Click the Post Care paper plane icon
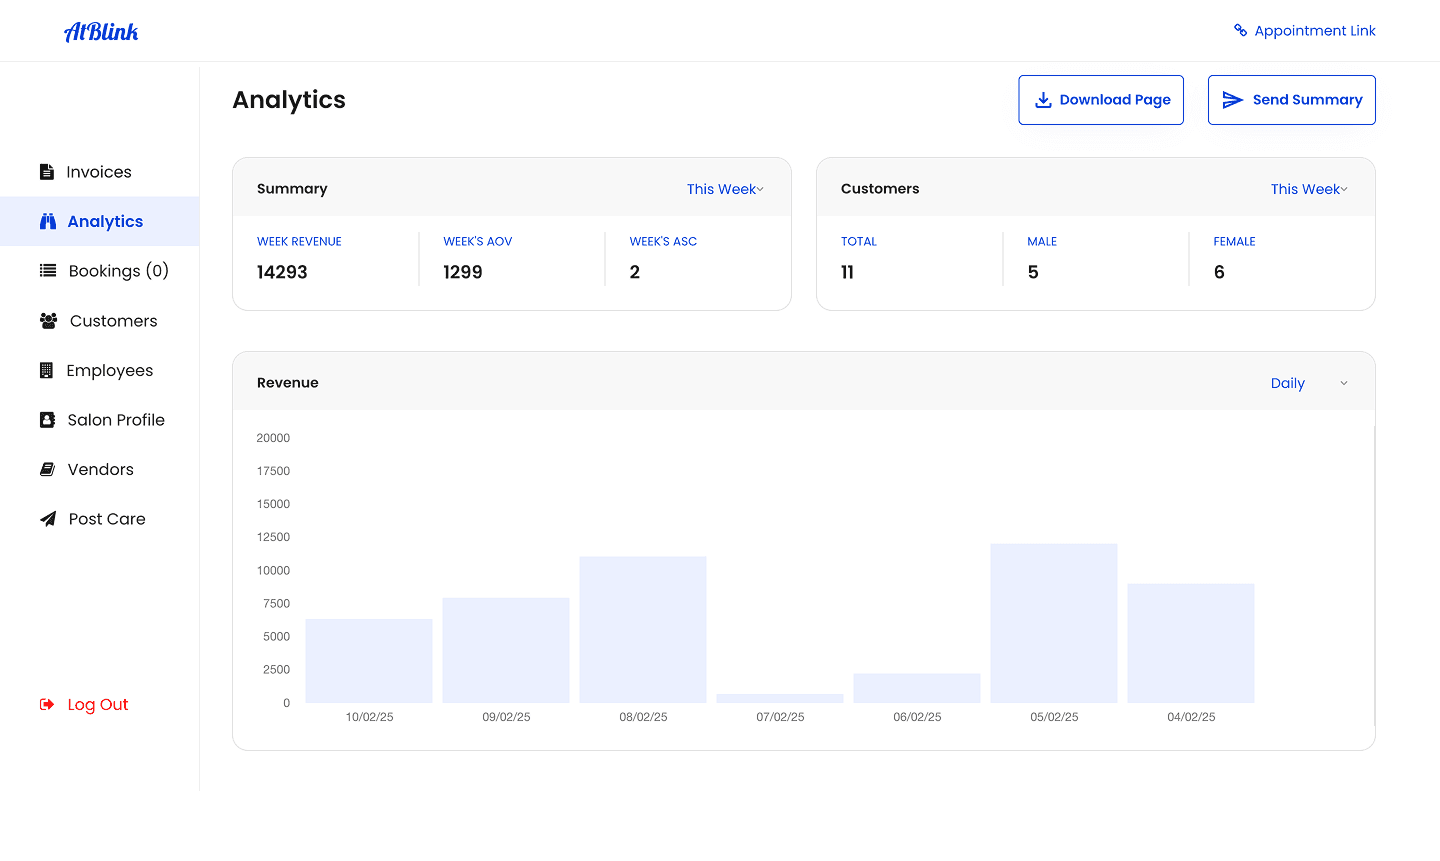The width and height of the screenshot is (1440, 861). click(x=48, y=519)
